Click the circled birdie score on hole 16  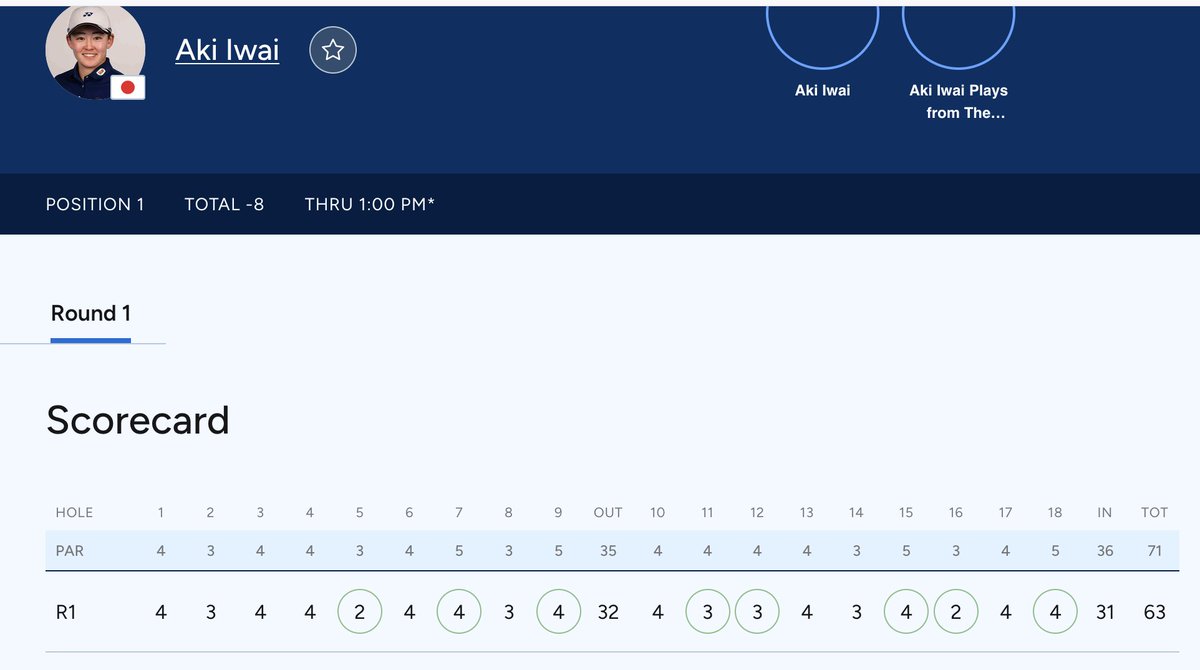pyautogui.click(x=956, y=611)
